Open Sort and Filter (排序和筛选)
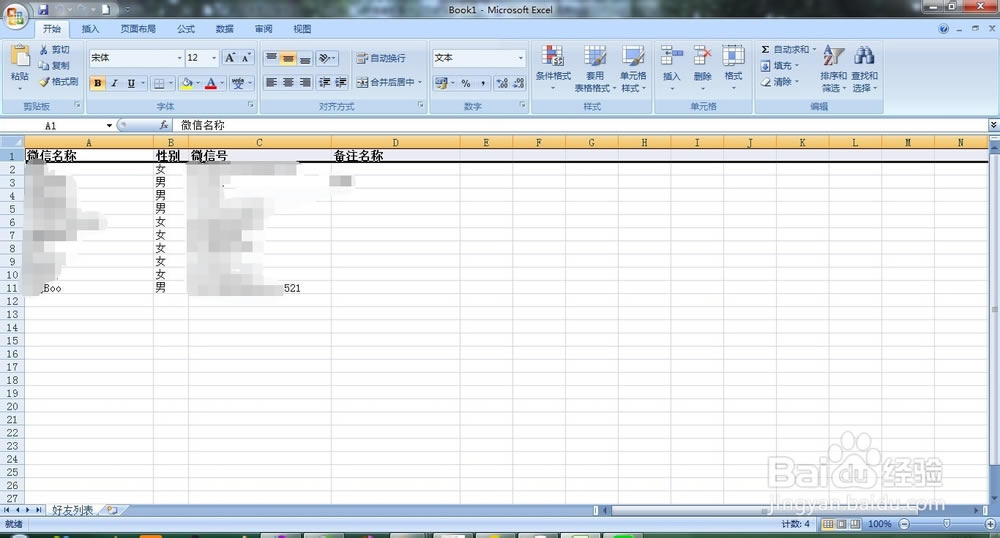Image resolution: width=1000 pixels, height=538 pixels. (x=833, y=68)
